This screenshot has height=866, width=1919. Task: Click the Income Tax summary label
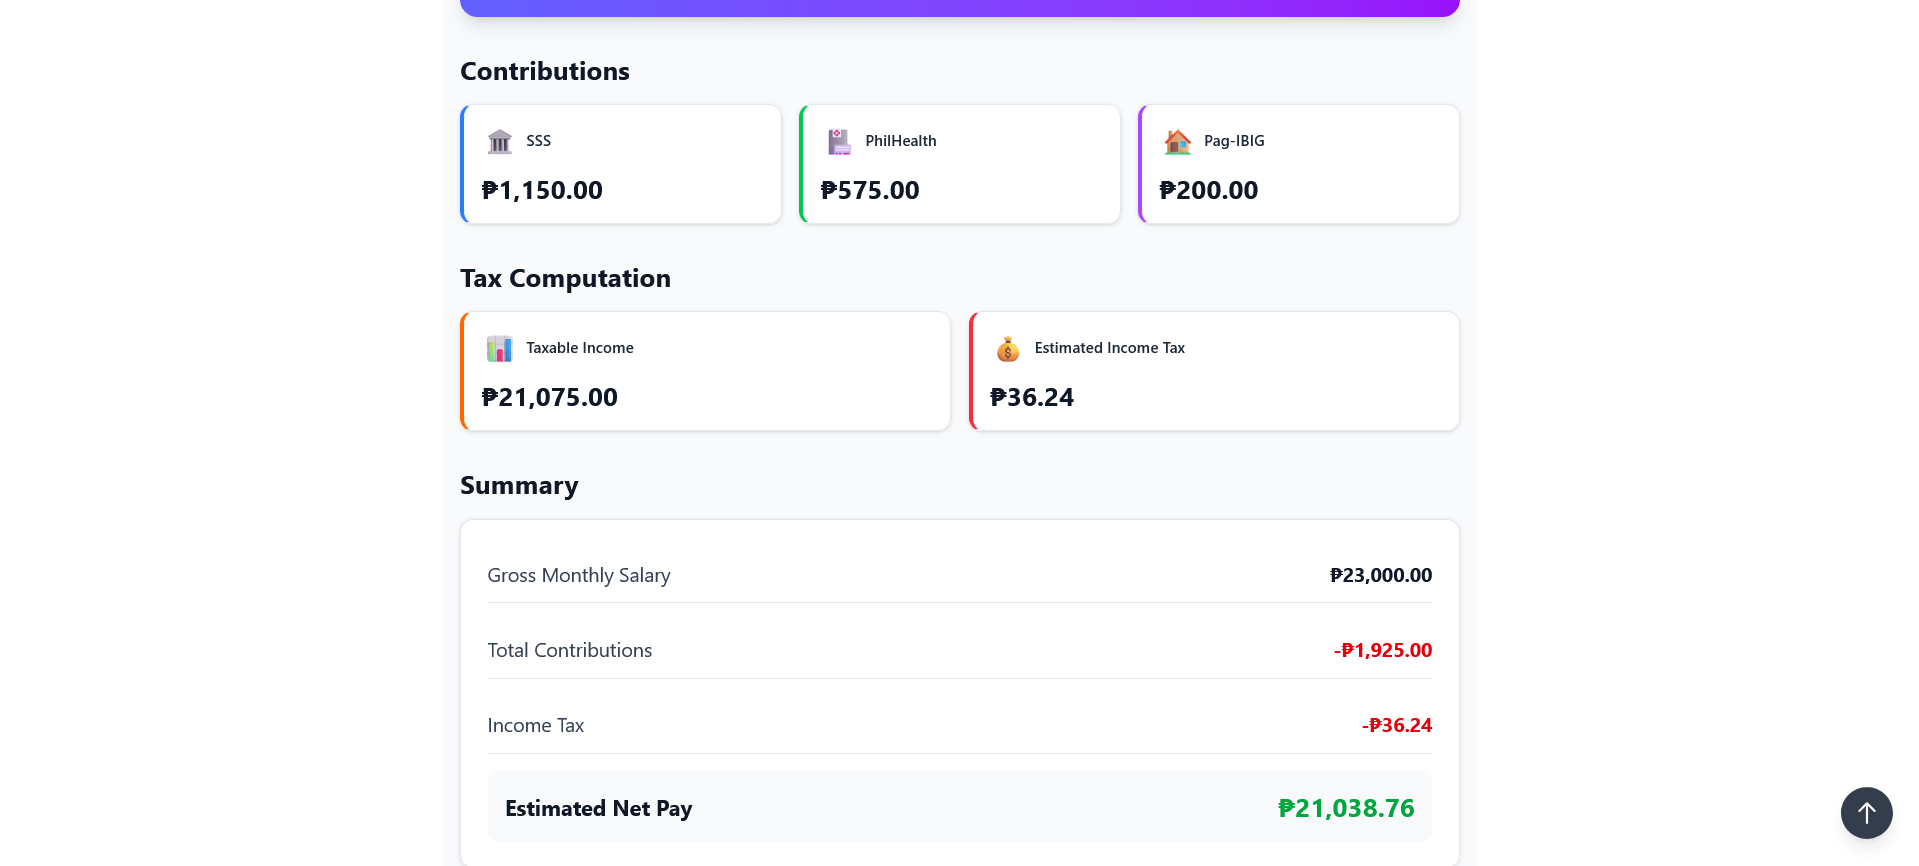click(x=536, y=725)
